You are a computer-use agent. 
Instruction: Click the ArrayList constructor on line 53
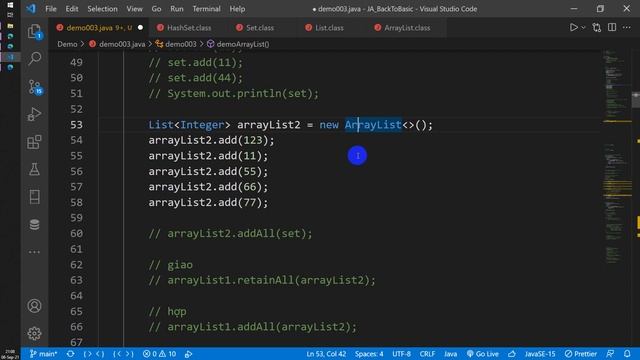tap(373, 124)
